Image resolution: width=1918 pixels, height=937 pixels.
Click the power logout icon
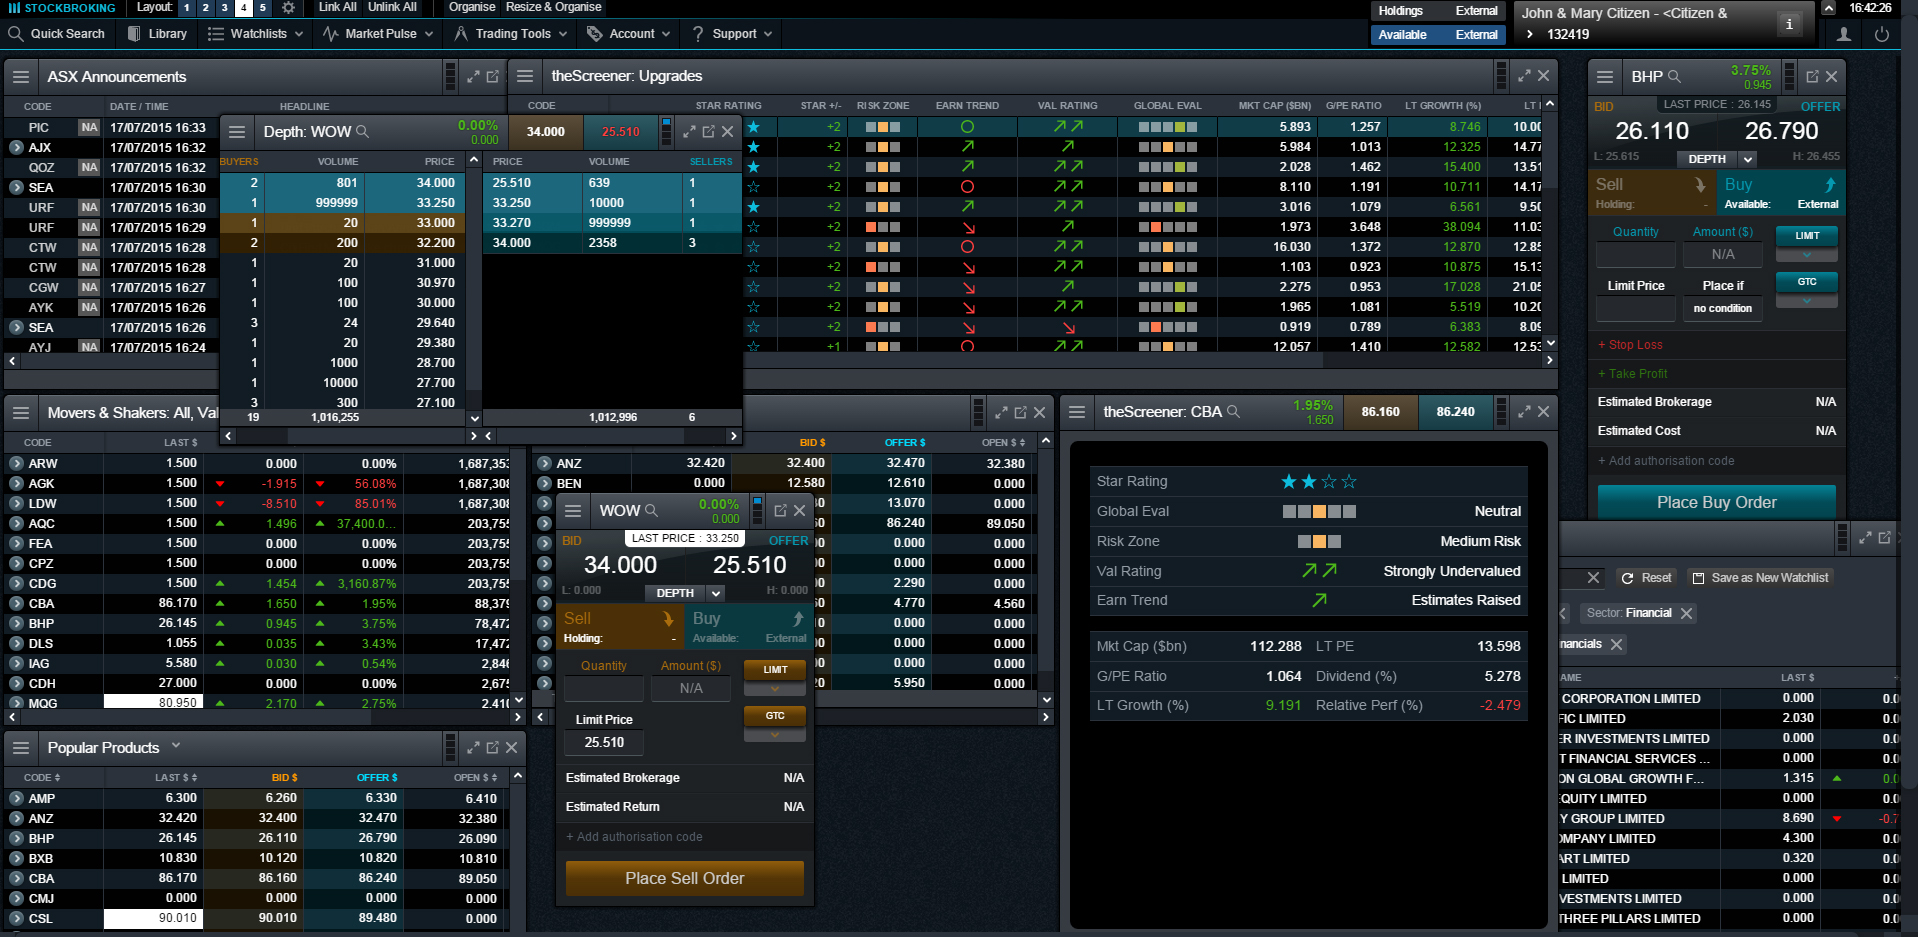pyautogui.click(x=1882, y=34)
